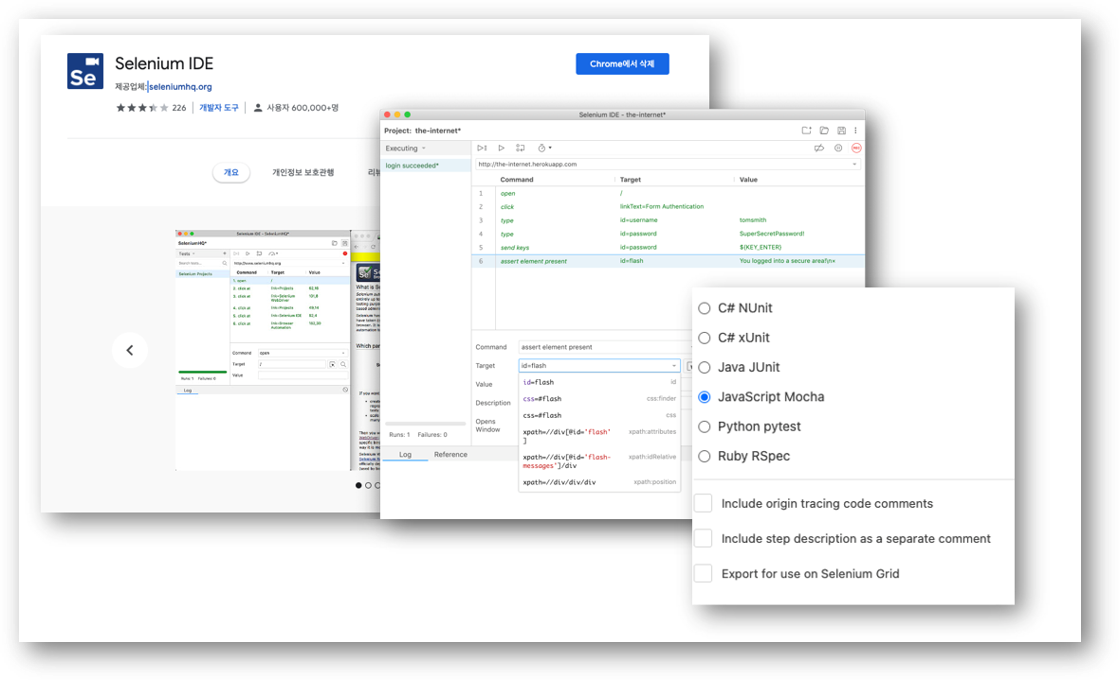Image resolution: width=1119 pixels, height=680 pixels.
Task: Expand the base URL dropdown arrow
Action: (x=854, y=164)
